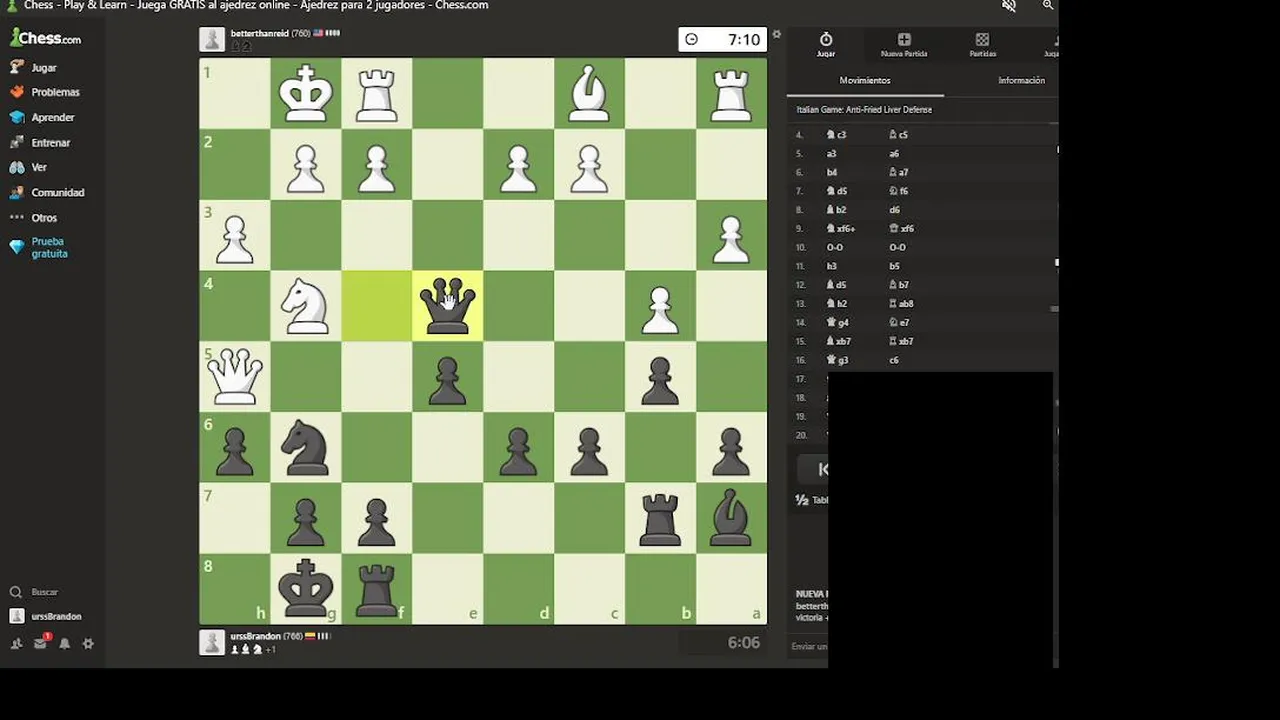Switch to the Información tab

pyautogui.click(x=1021, y=80)
